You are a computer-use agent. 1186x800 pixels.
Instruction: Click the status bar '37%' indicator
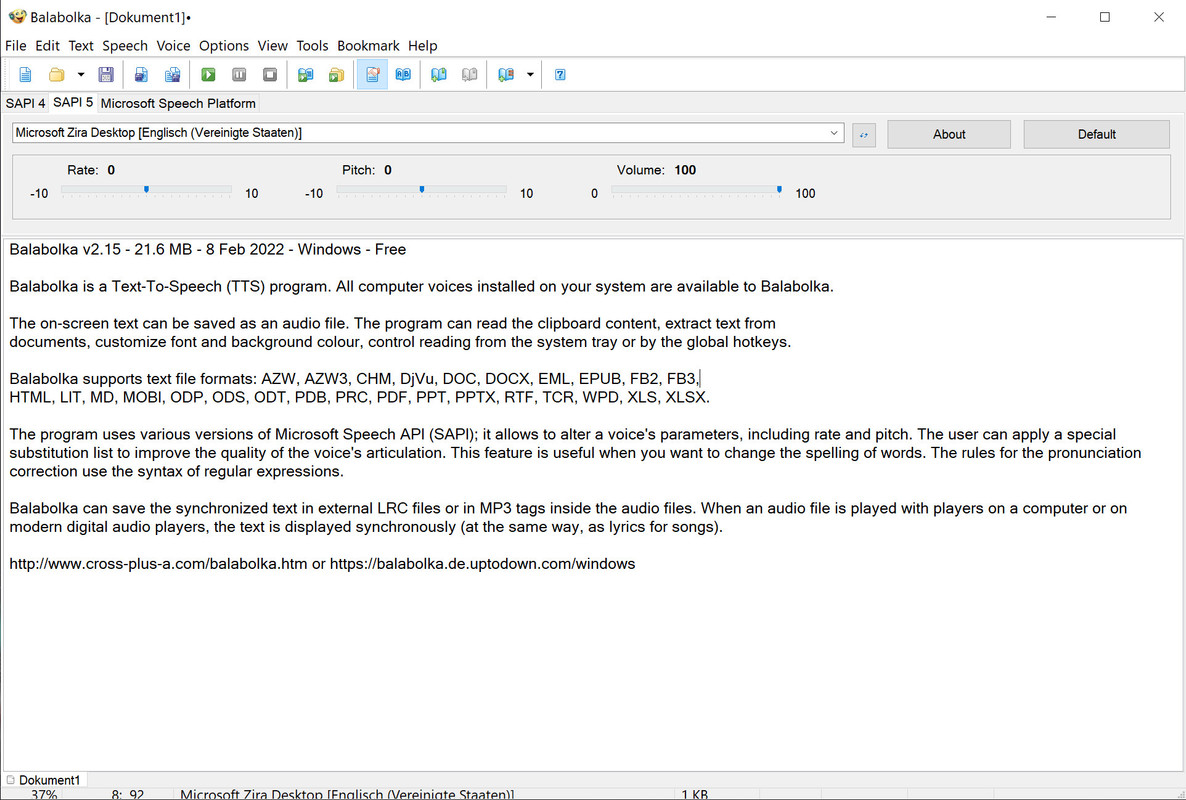pyautogui.click(x=44, y=794)
